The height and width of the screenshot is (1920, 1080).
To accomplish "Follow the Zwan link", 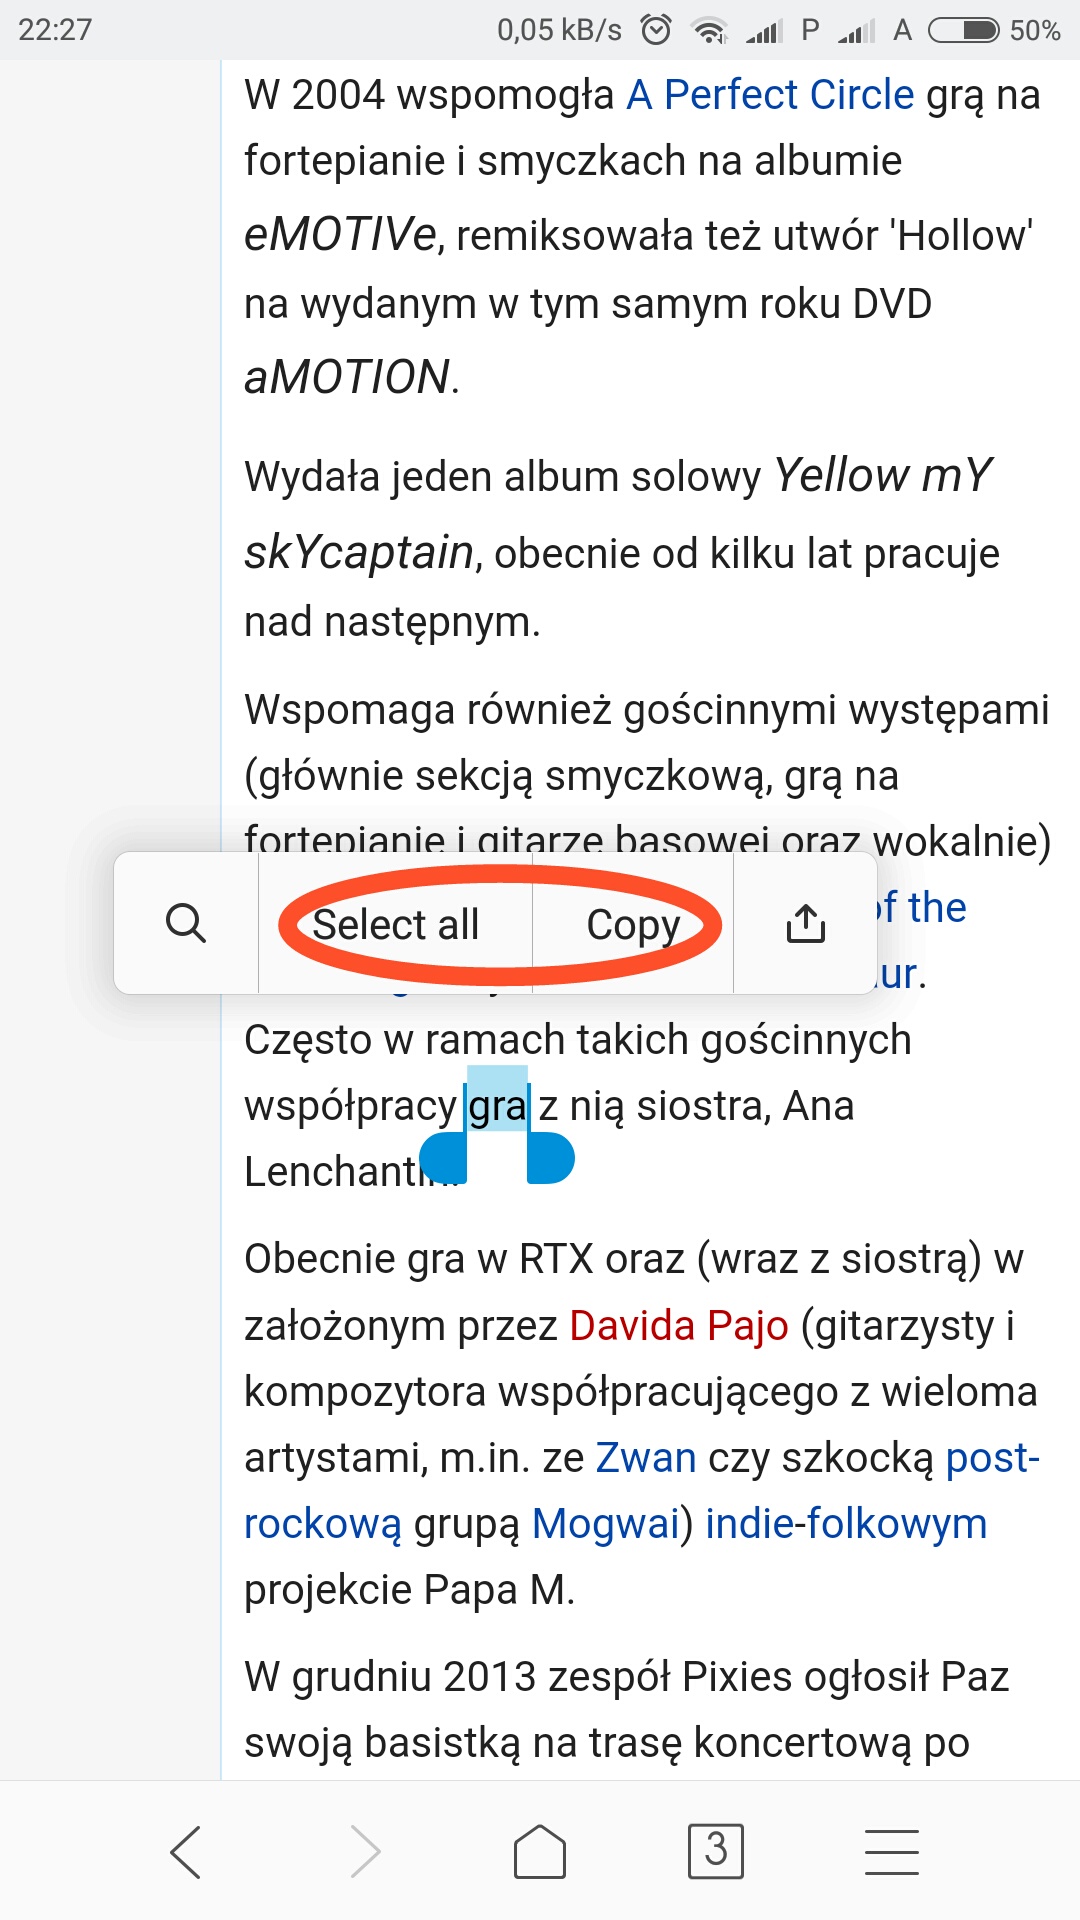I will [646, 1458].
